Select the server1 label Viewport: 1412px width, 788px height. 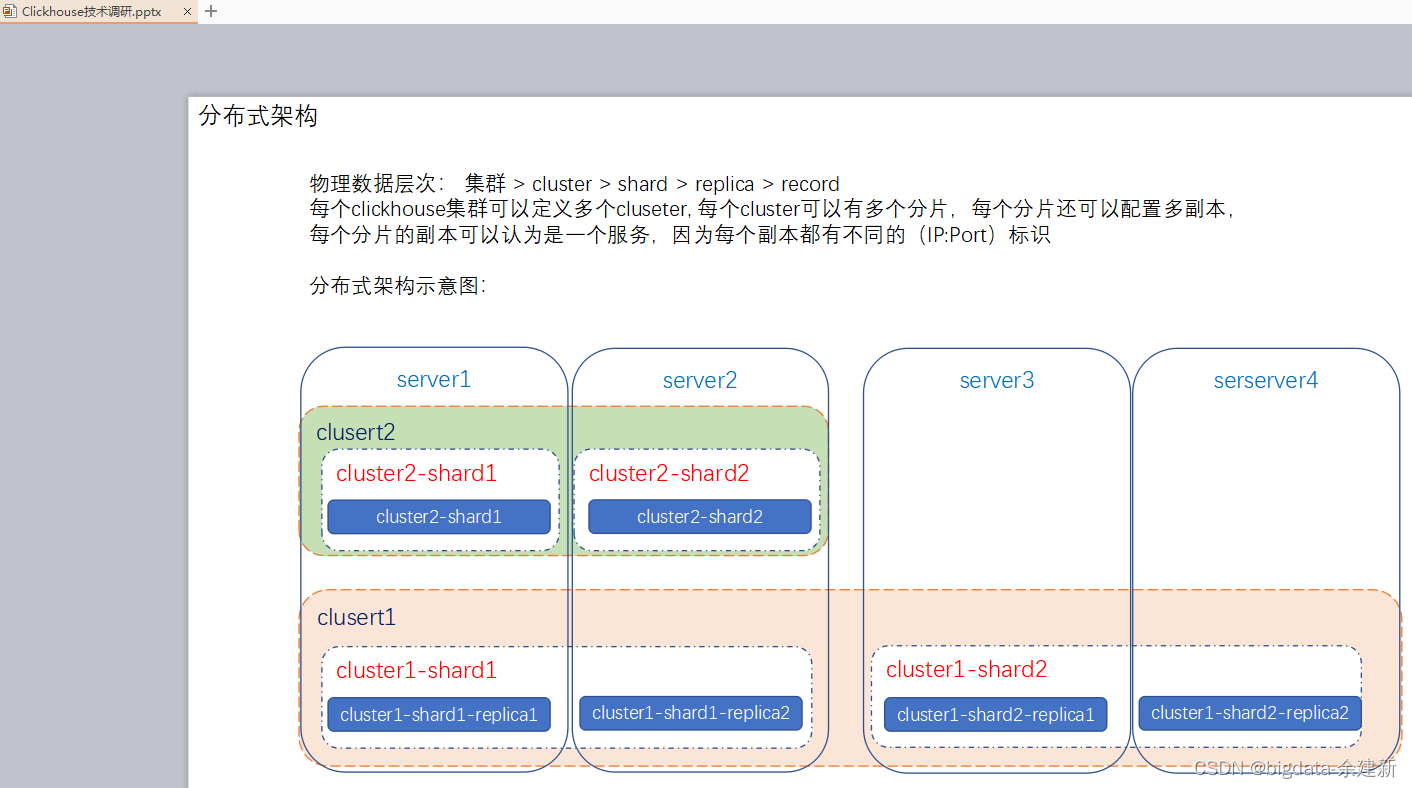point(434,379)
